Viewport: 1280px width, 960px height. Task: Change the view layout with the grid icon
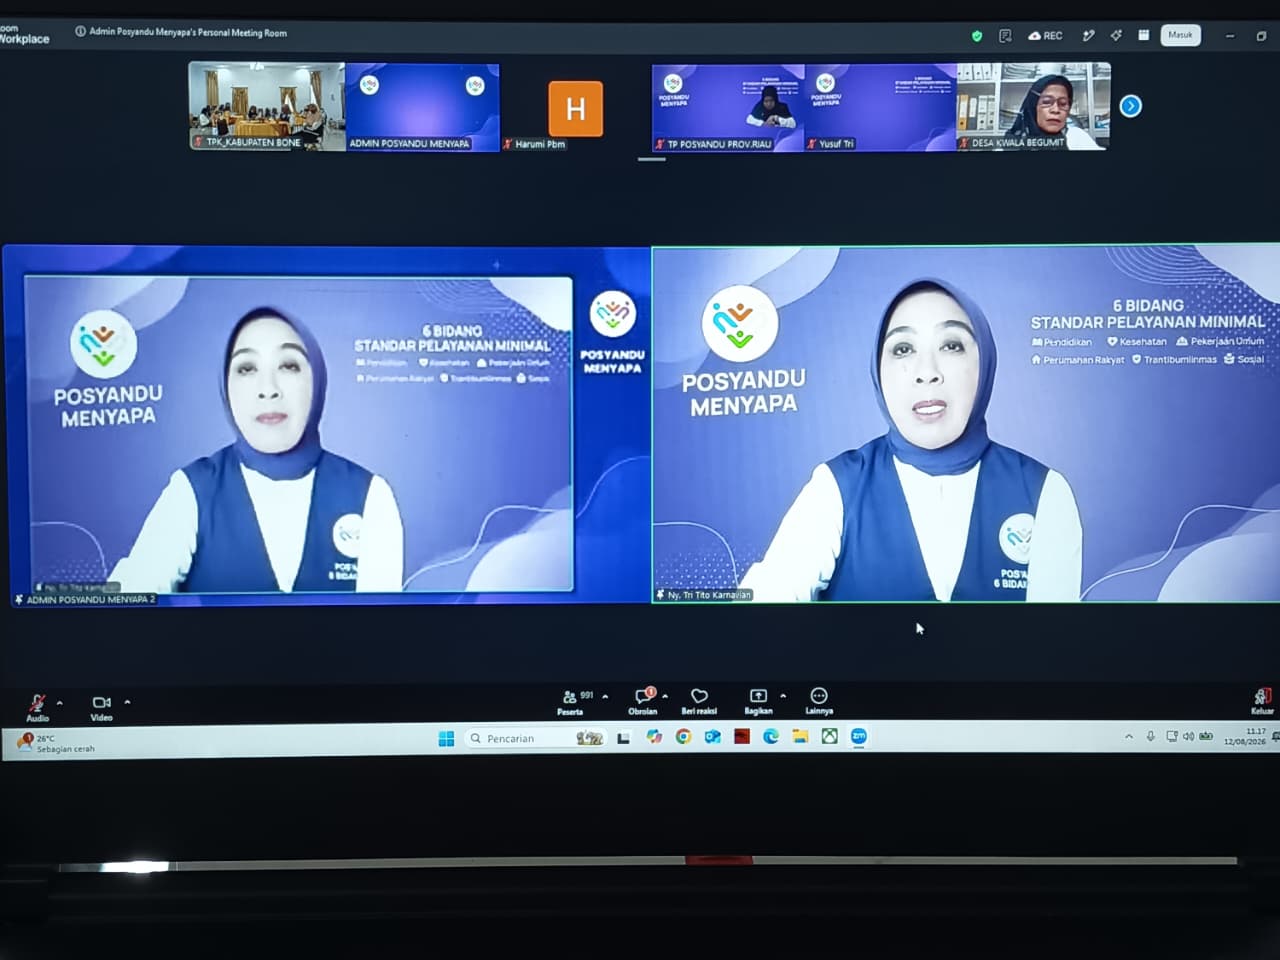pyautogui.click(x=1144, y=35)
